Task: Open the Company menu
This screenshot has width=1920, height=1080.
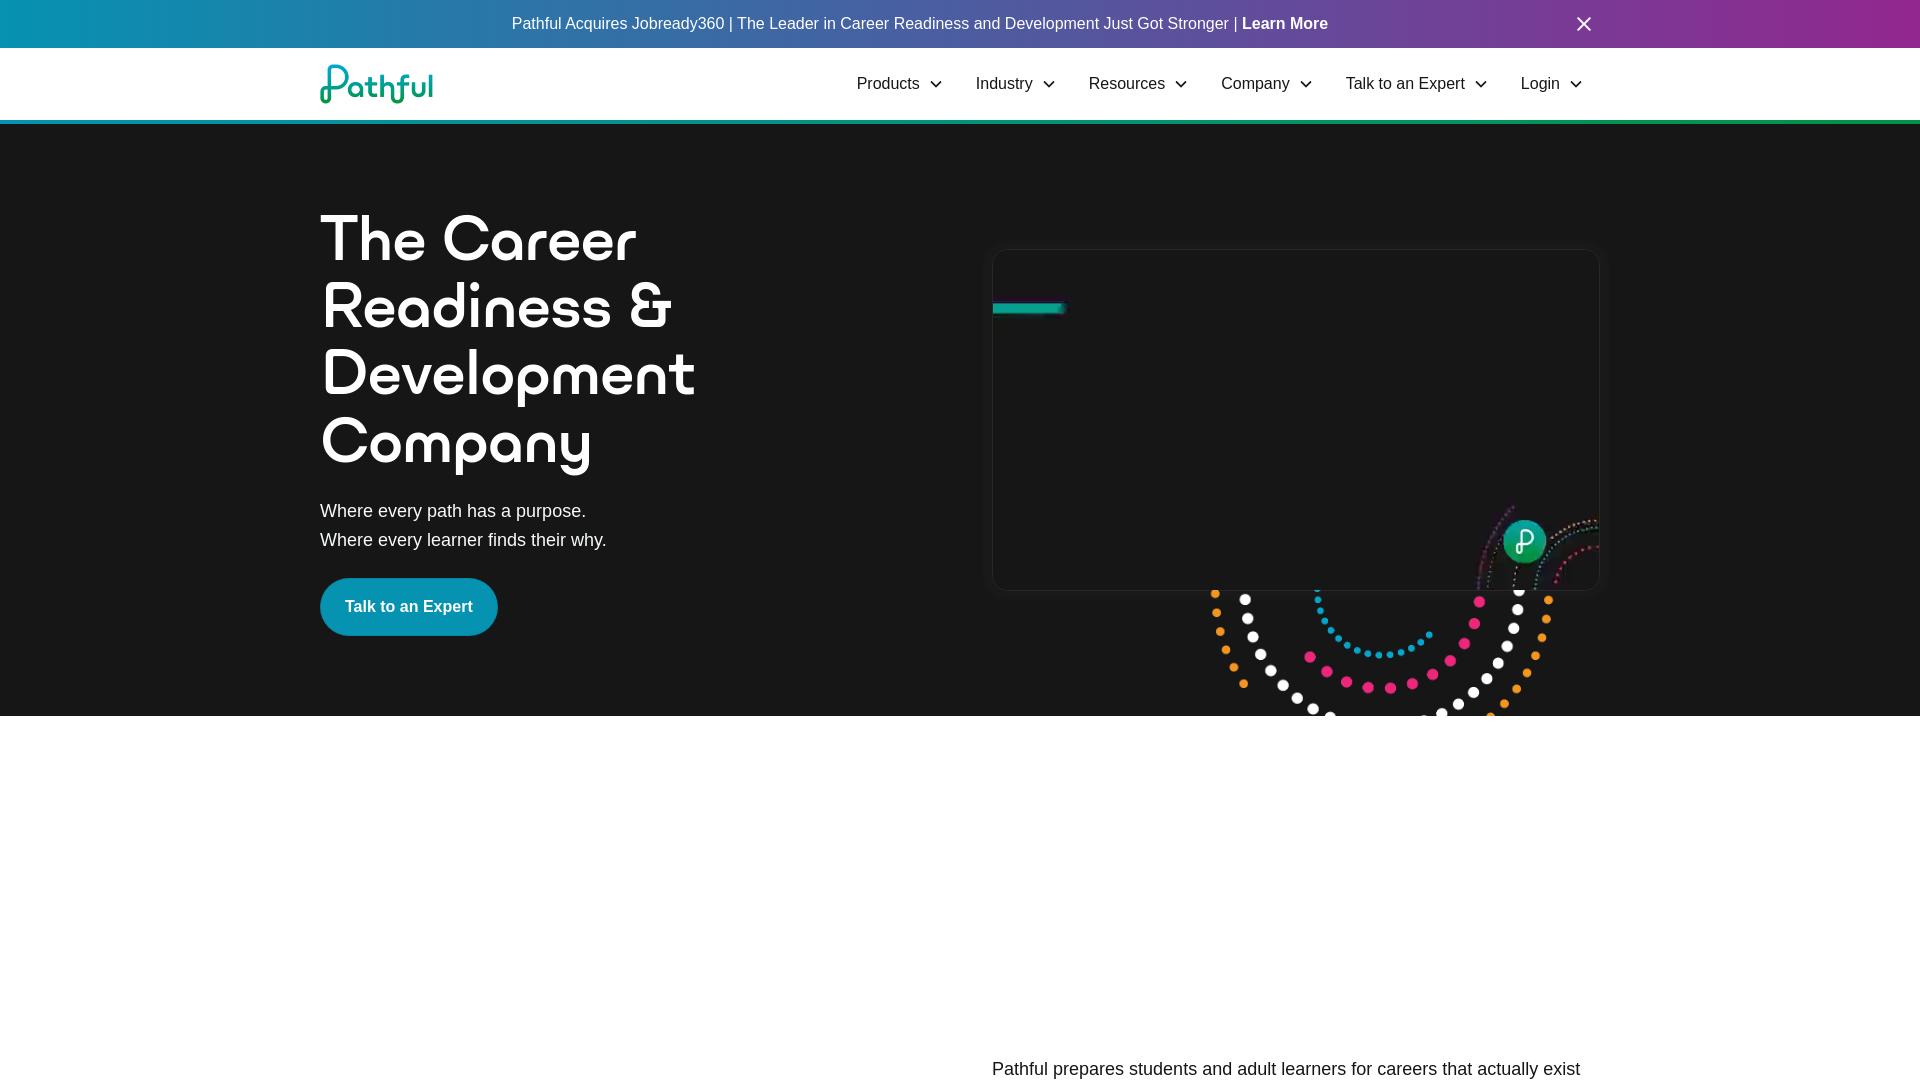Action: point(1255,84)
